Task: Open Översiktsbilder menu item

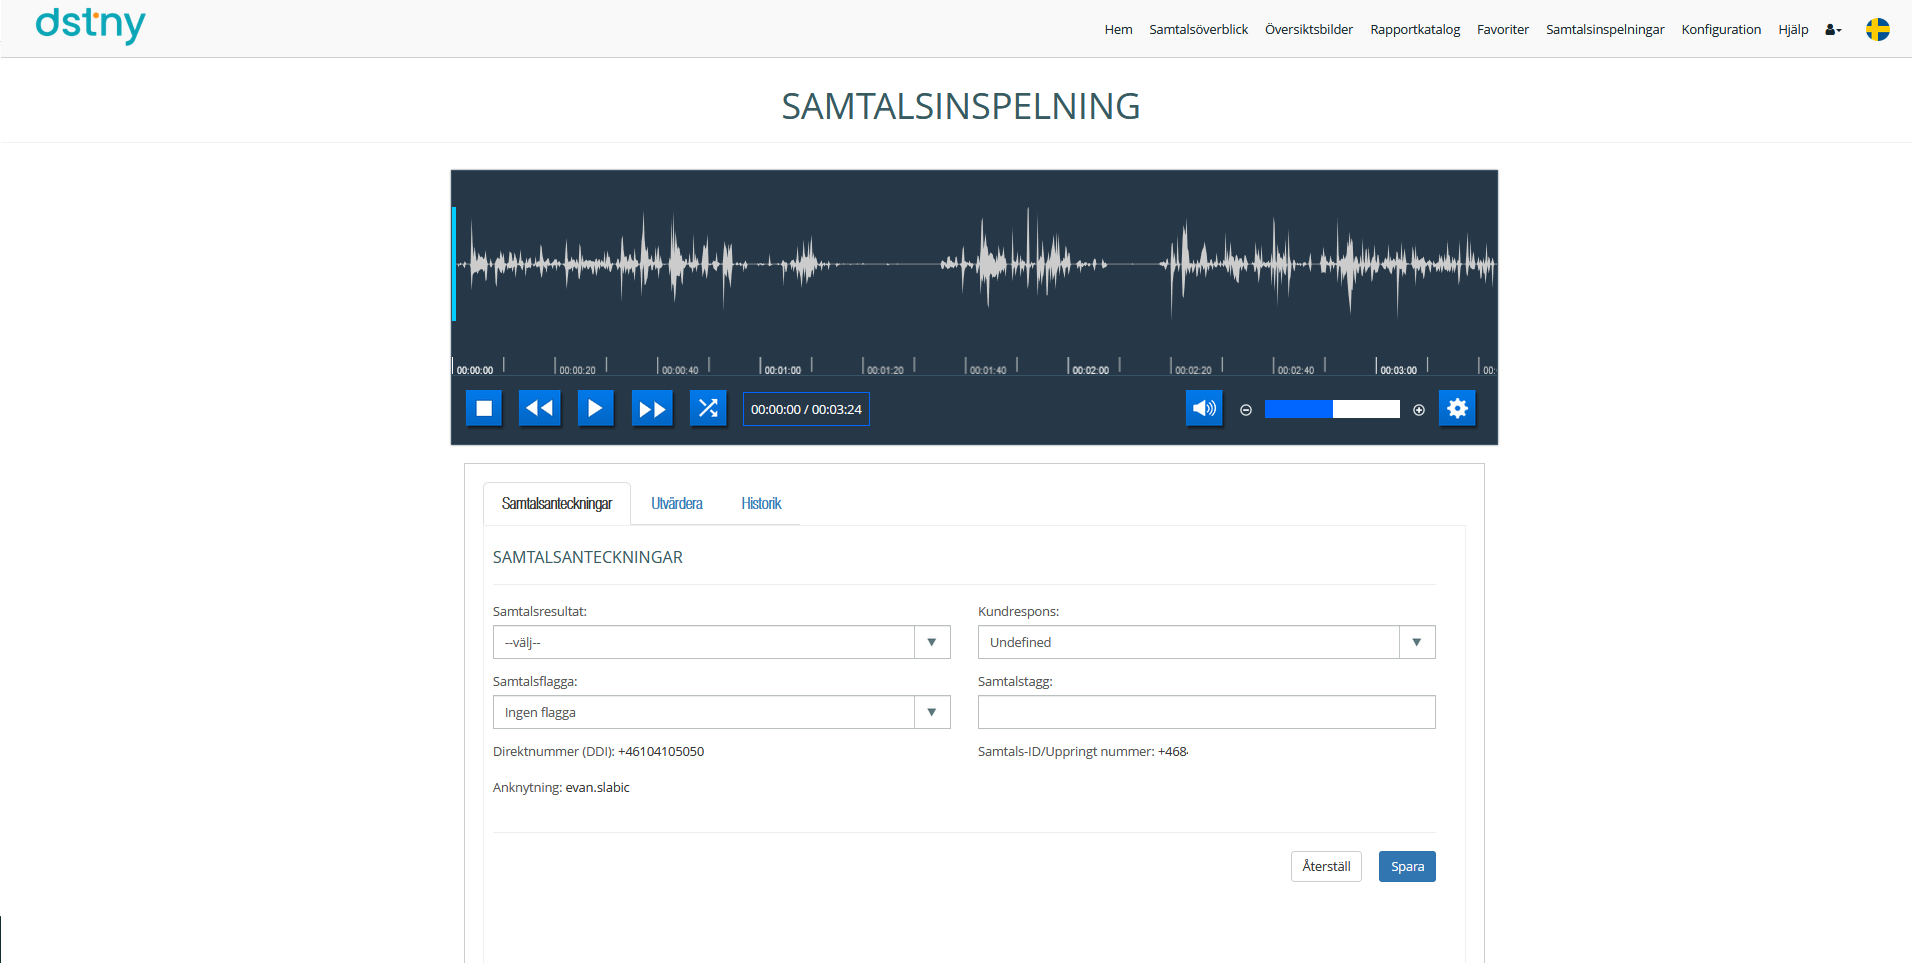Action: [1308, 30]
